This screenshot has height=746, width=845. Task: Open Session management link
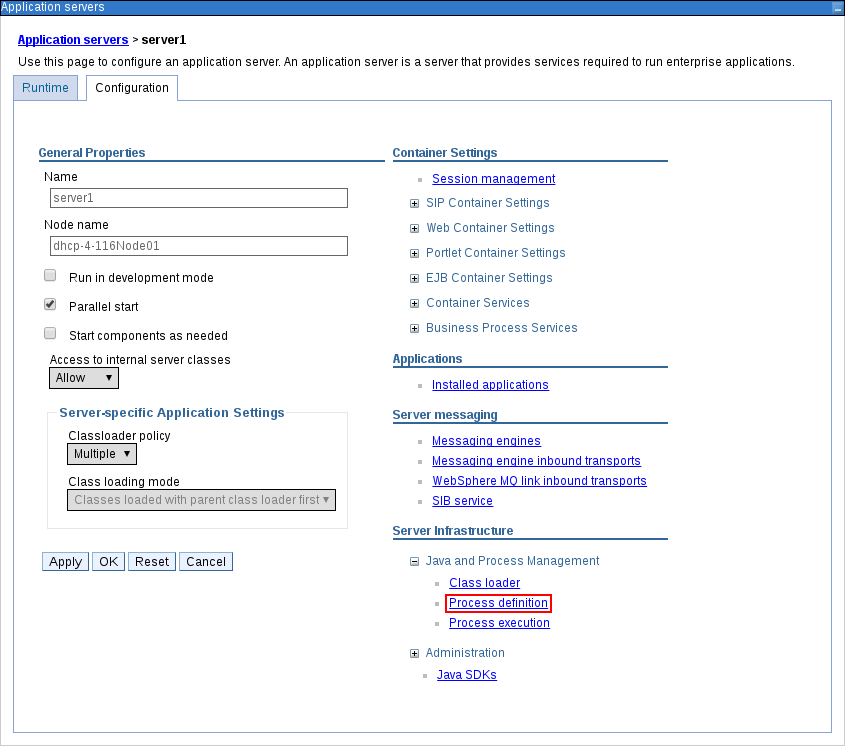[x=494, y=179]
